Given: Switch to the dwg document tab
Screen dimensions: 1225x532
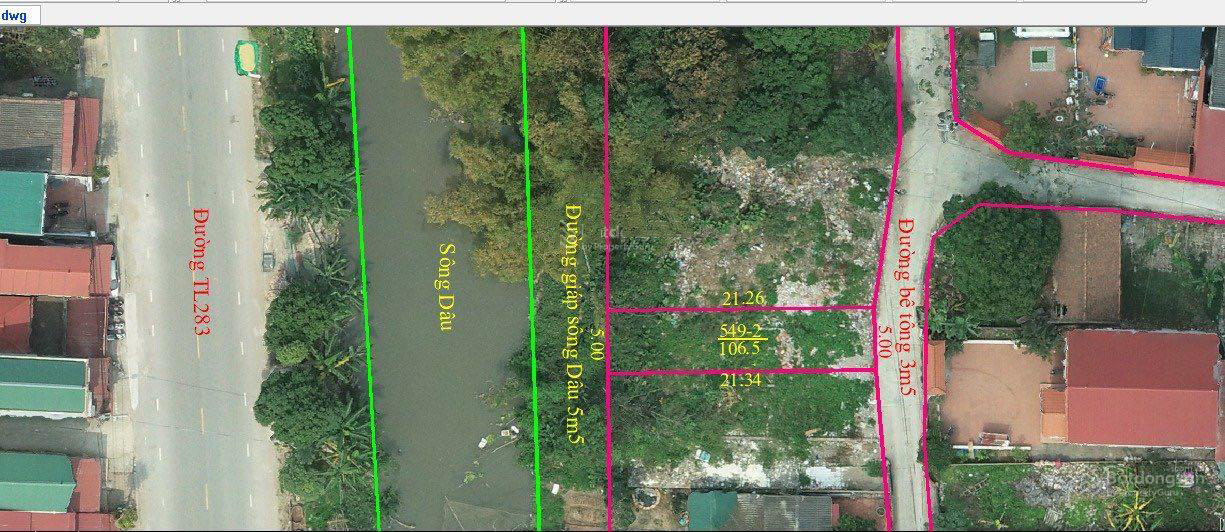Looking at the screenshot, I should tap(15, 15).
